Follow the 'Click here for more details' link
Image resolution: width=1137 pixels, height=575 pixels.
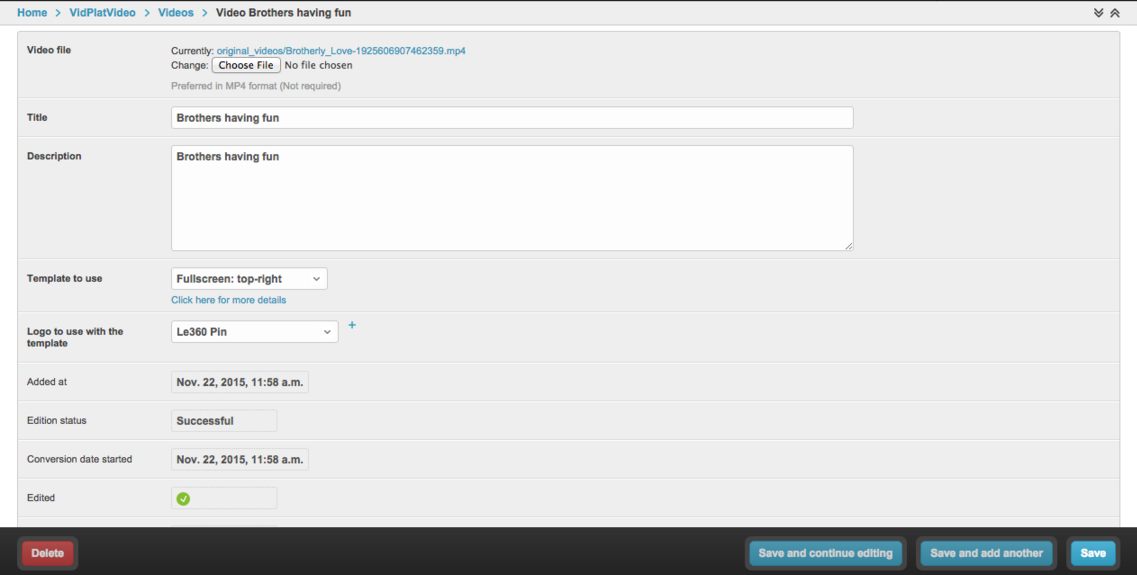coord(228,300)
